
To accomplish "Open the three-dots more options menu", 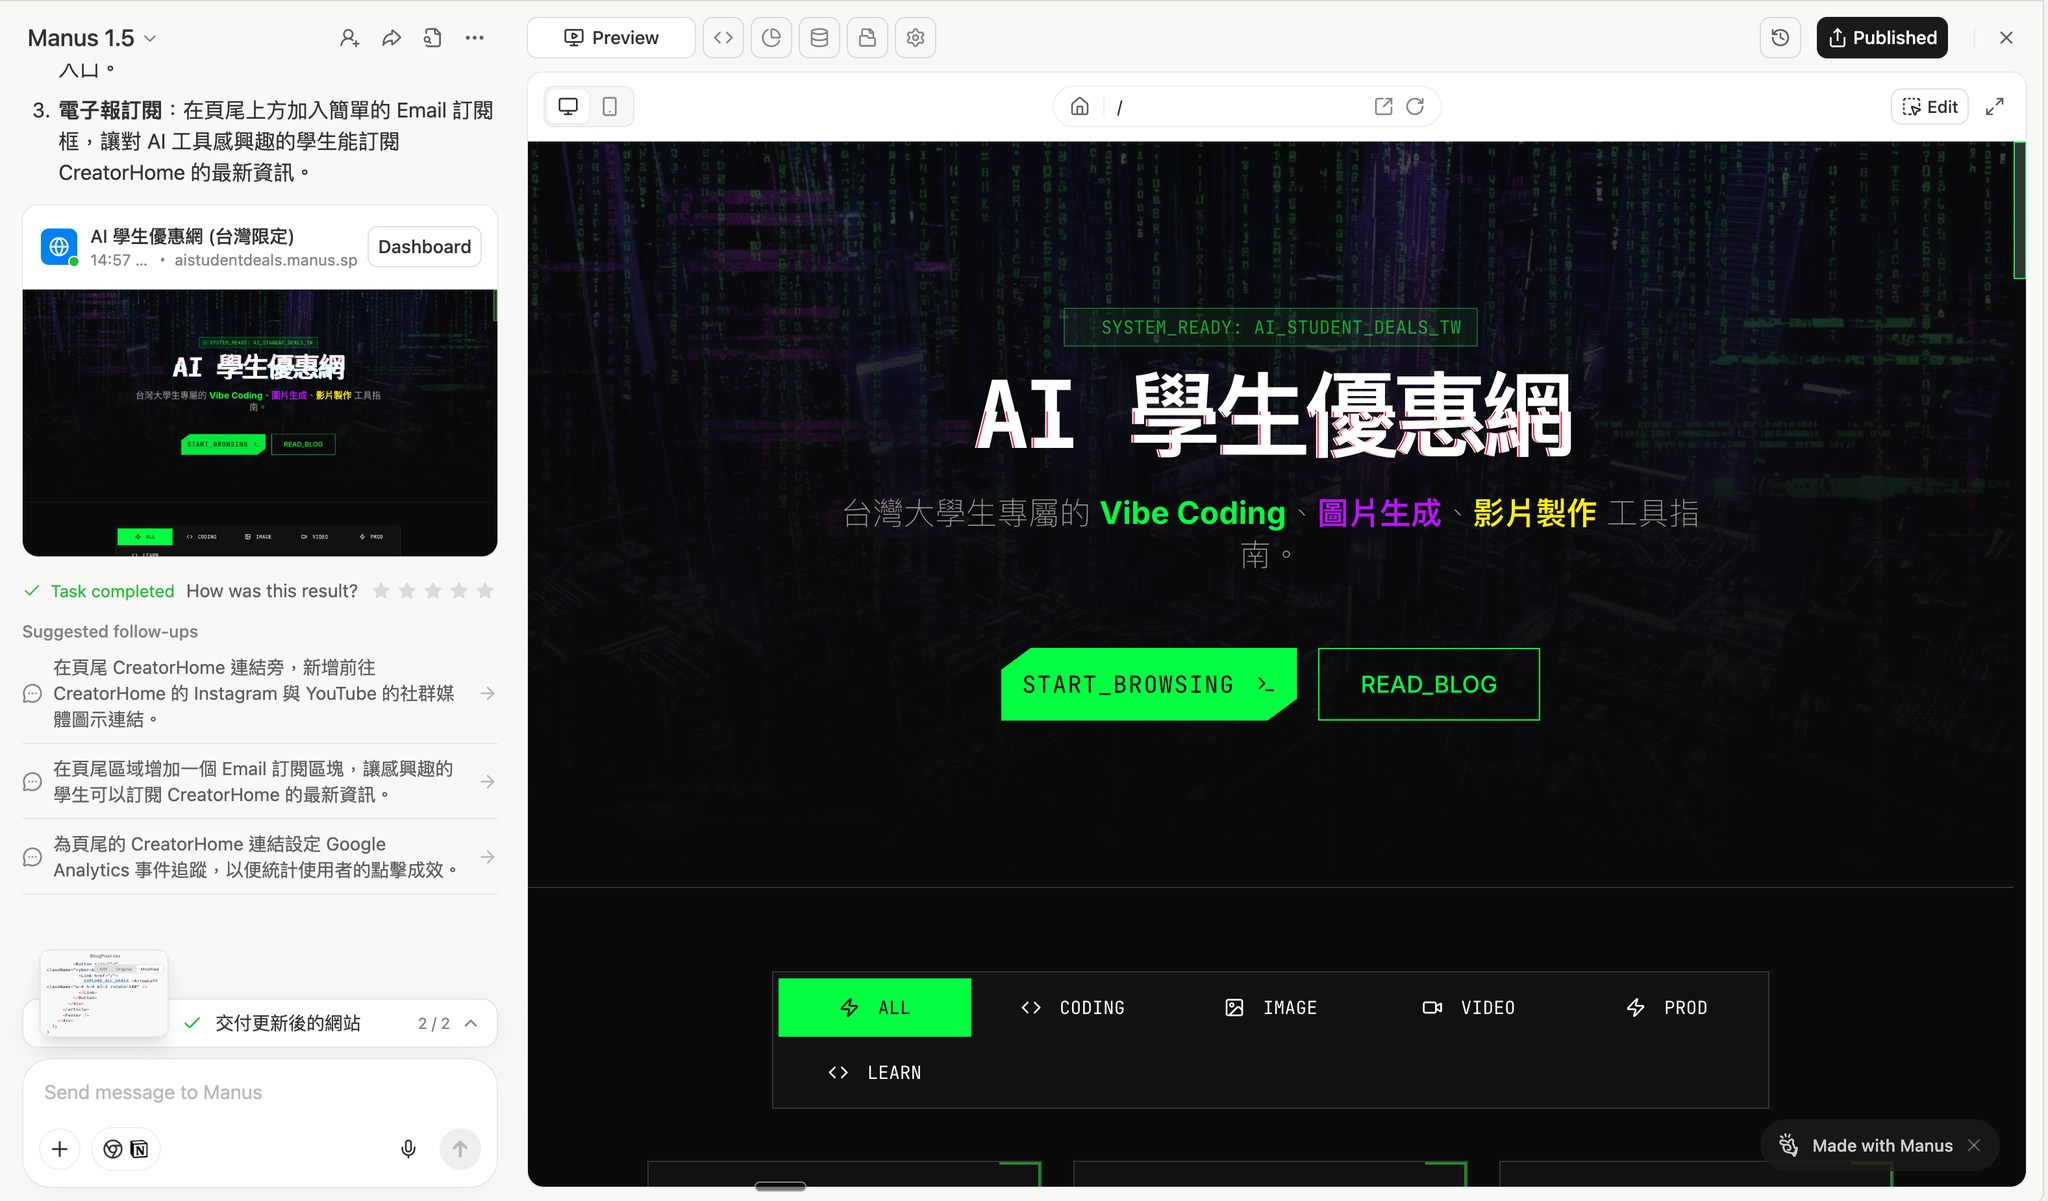I will 474,38.
